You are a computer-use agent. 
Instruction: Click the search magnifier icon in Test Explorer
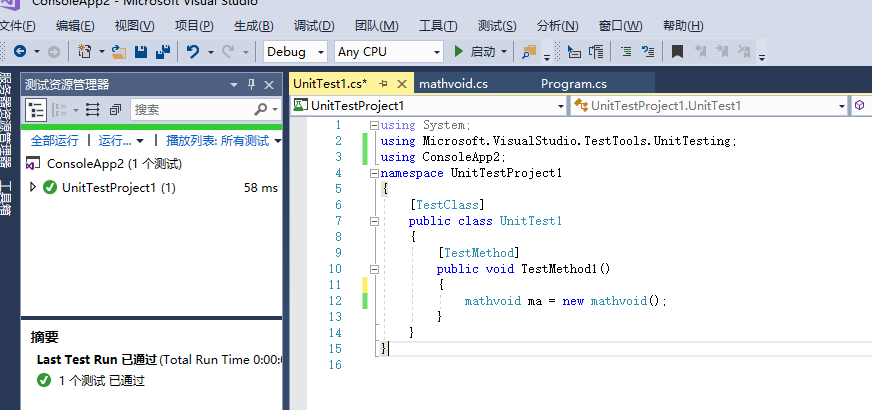pos(260,110)
